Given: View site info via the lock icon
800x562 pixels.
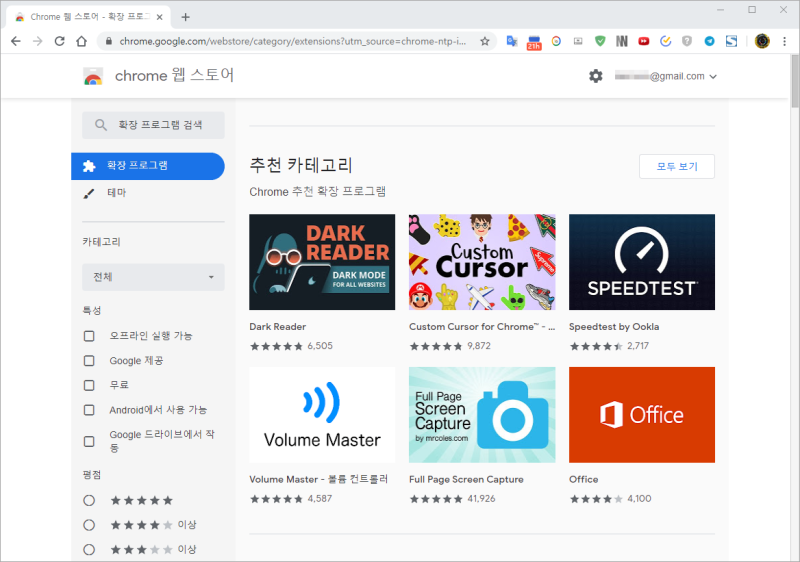Looking at the screenshot, I should click(x=109, y=41).
